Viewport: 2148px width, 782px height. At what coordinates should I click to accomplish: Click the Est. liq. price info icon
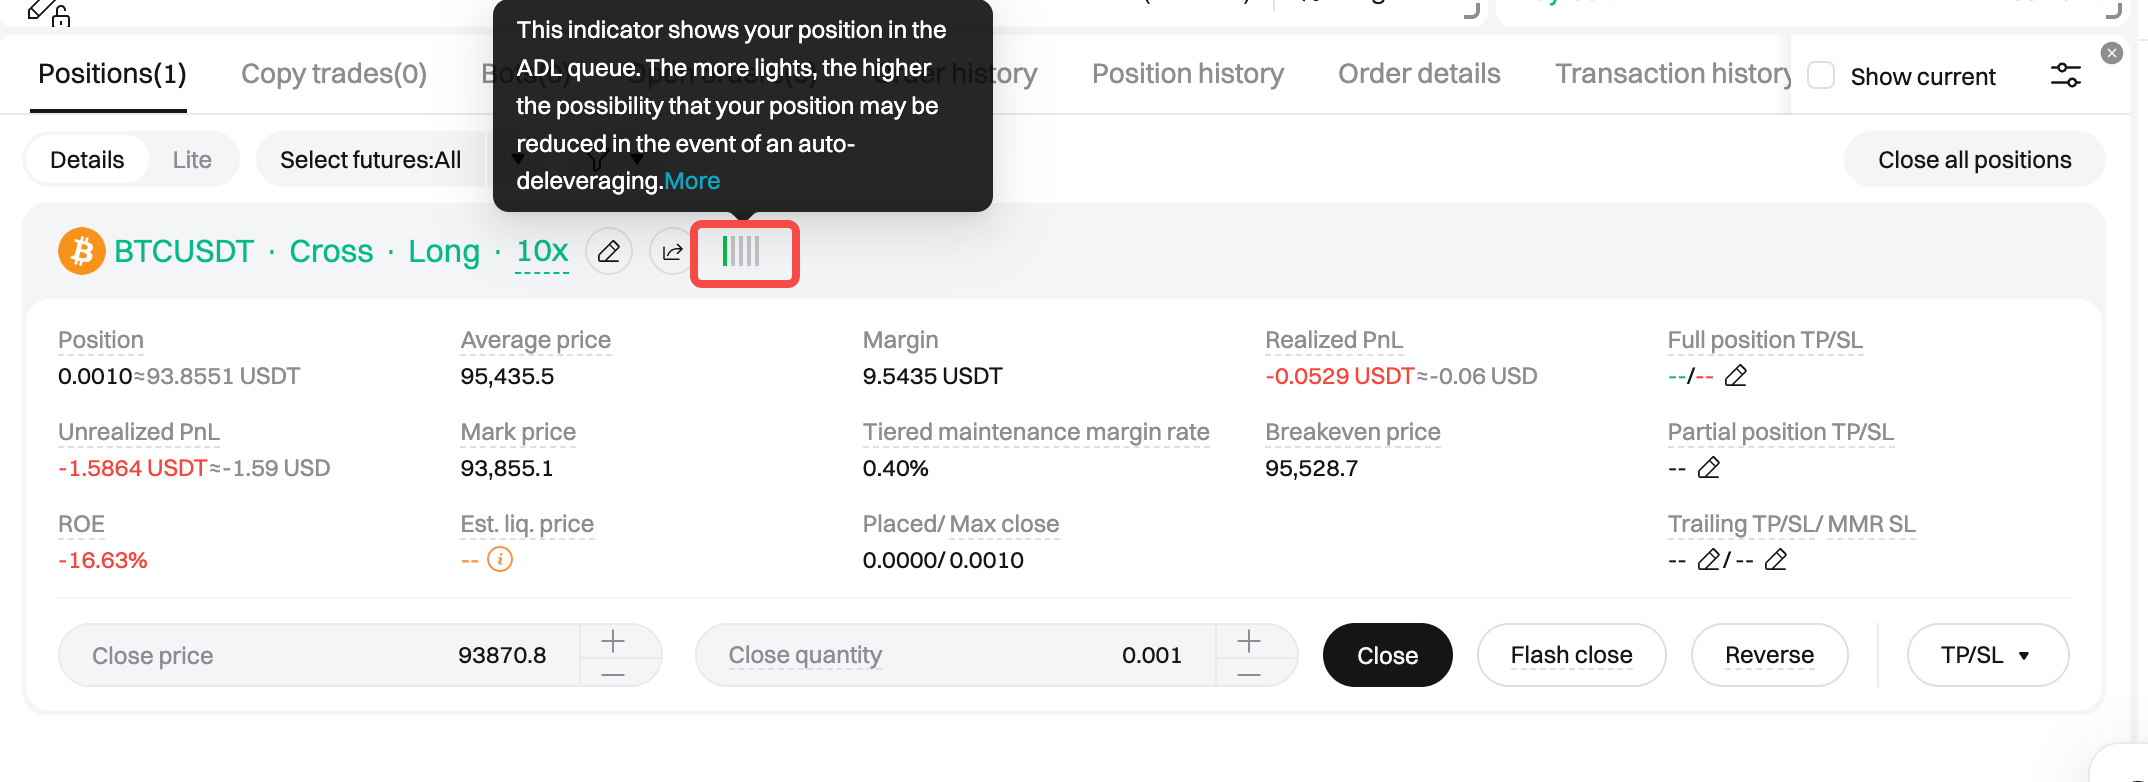[x=500, y=560]
